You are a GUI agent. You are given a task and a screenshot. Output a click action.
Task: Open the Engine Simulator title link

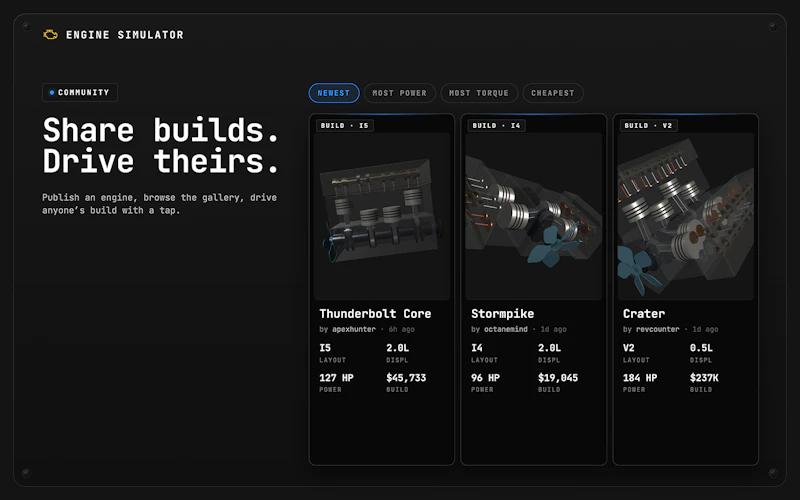[x=124, y=35]
